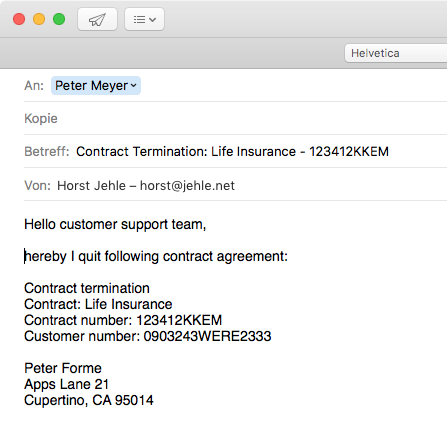The width and height of the screenshot is (447, 427).
Task: Zoom the window with the green button
Action: tap(59, 19)
